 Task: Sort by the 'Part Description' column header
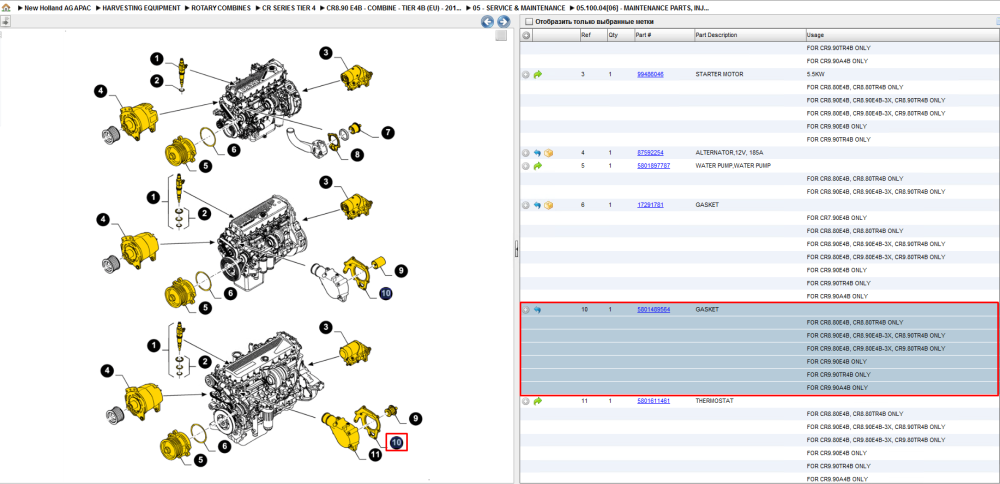click(749, 35)
